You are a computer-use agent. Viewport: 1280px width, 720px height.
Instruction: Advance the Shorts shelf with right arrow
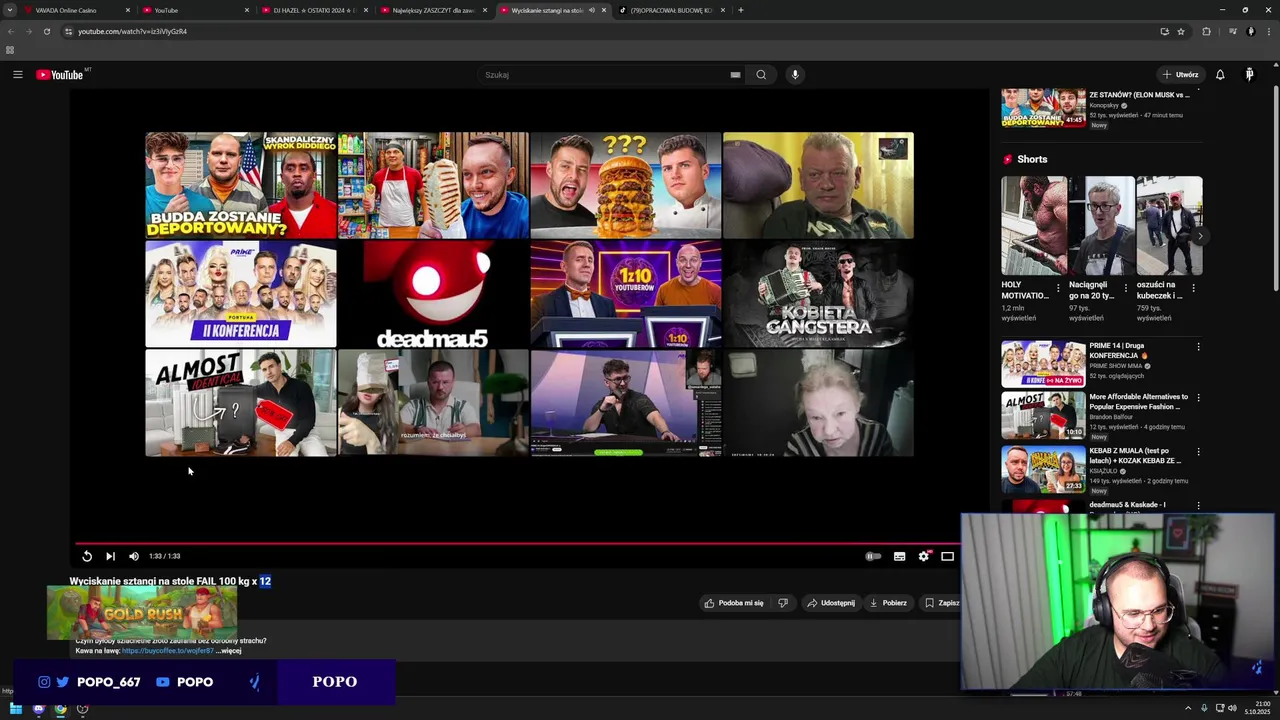click(x=1200, y=237)
